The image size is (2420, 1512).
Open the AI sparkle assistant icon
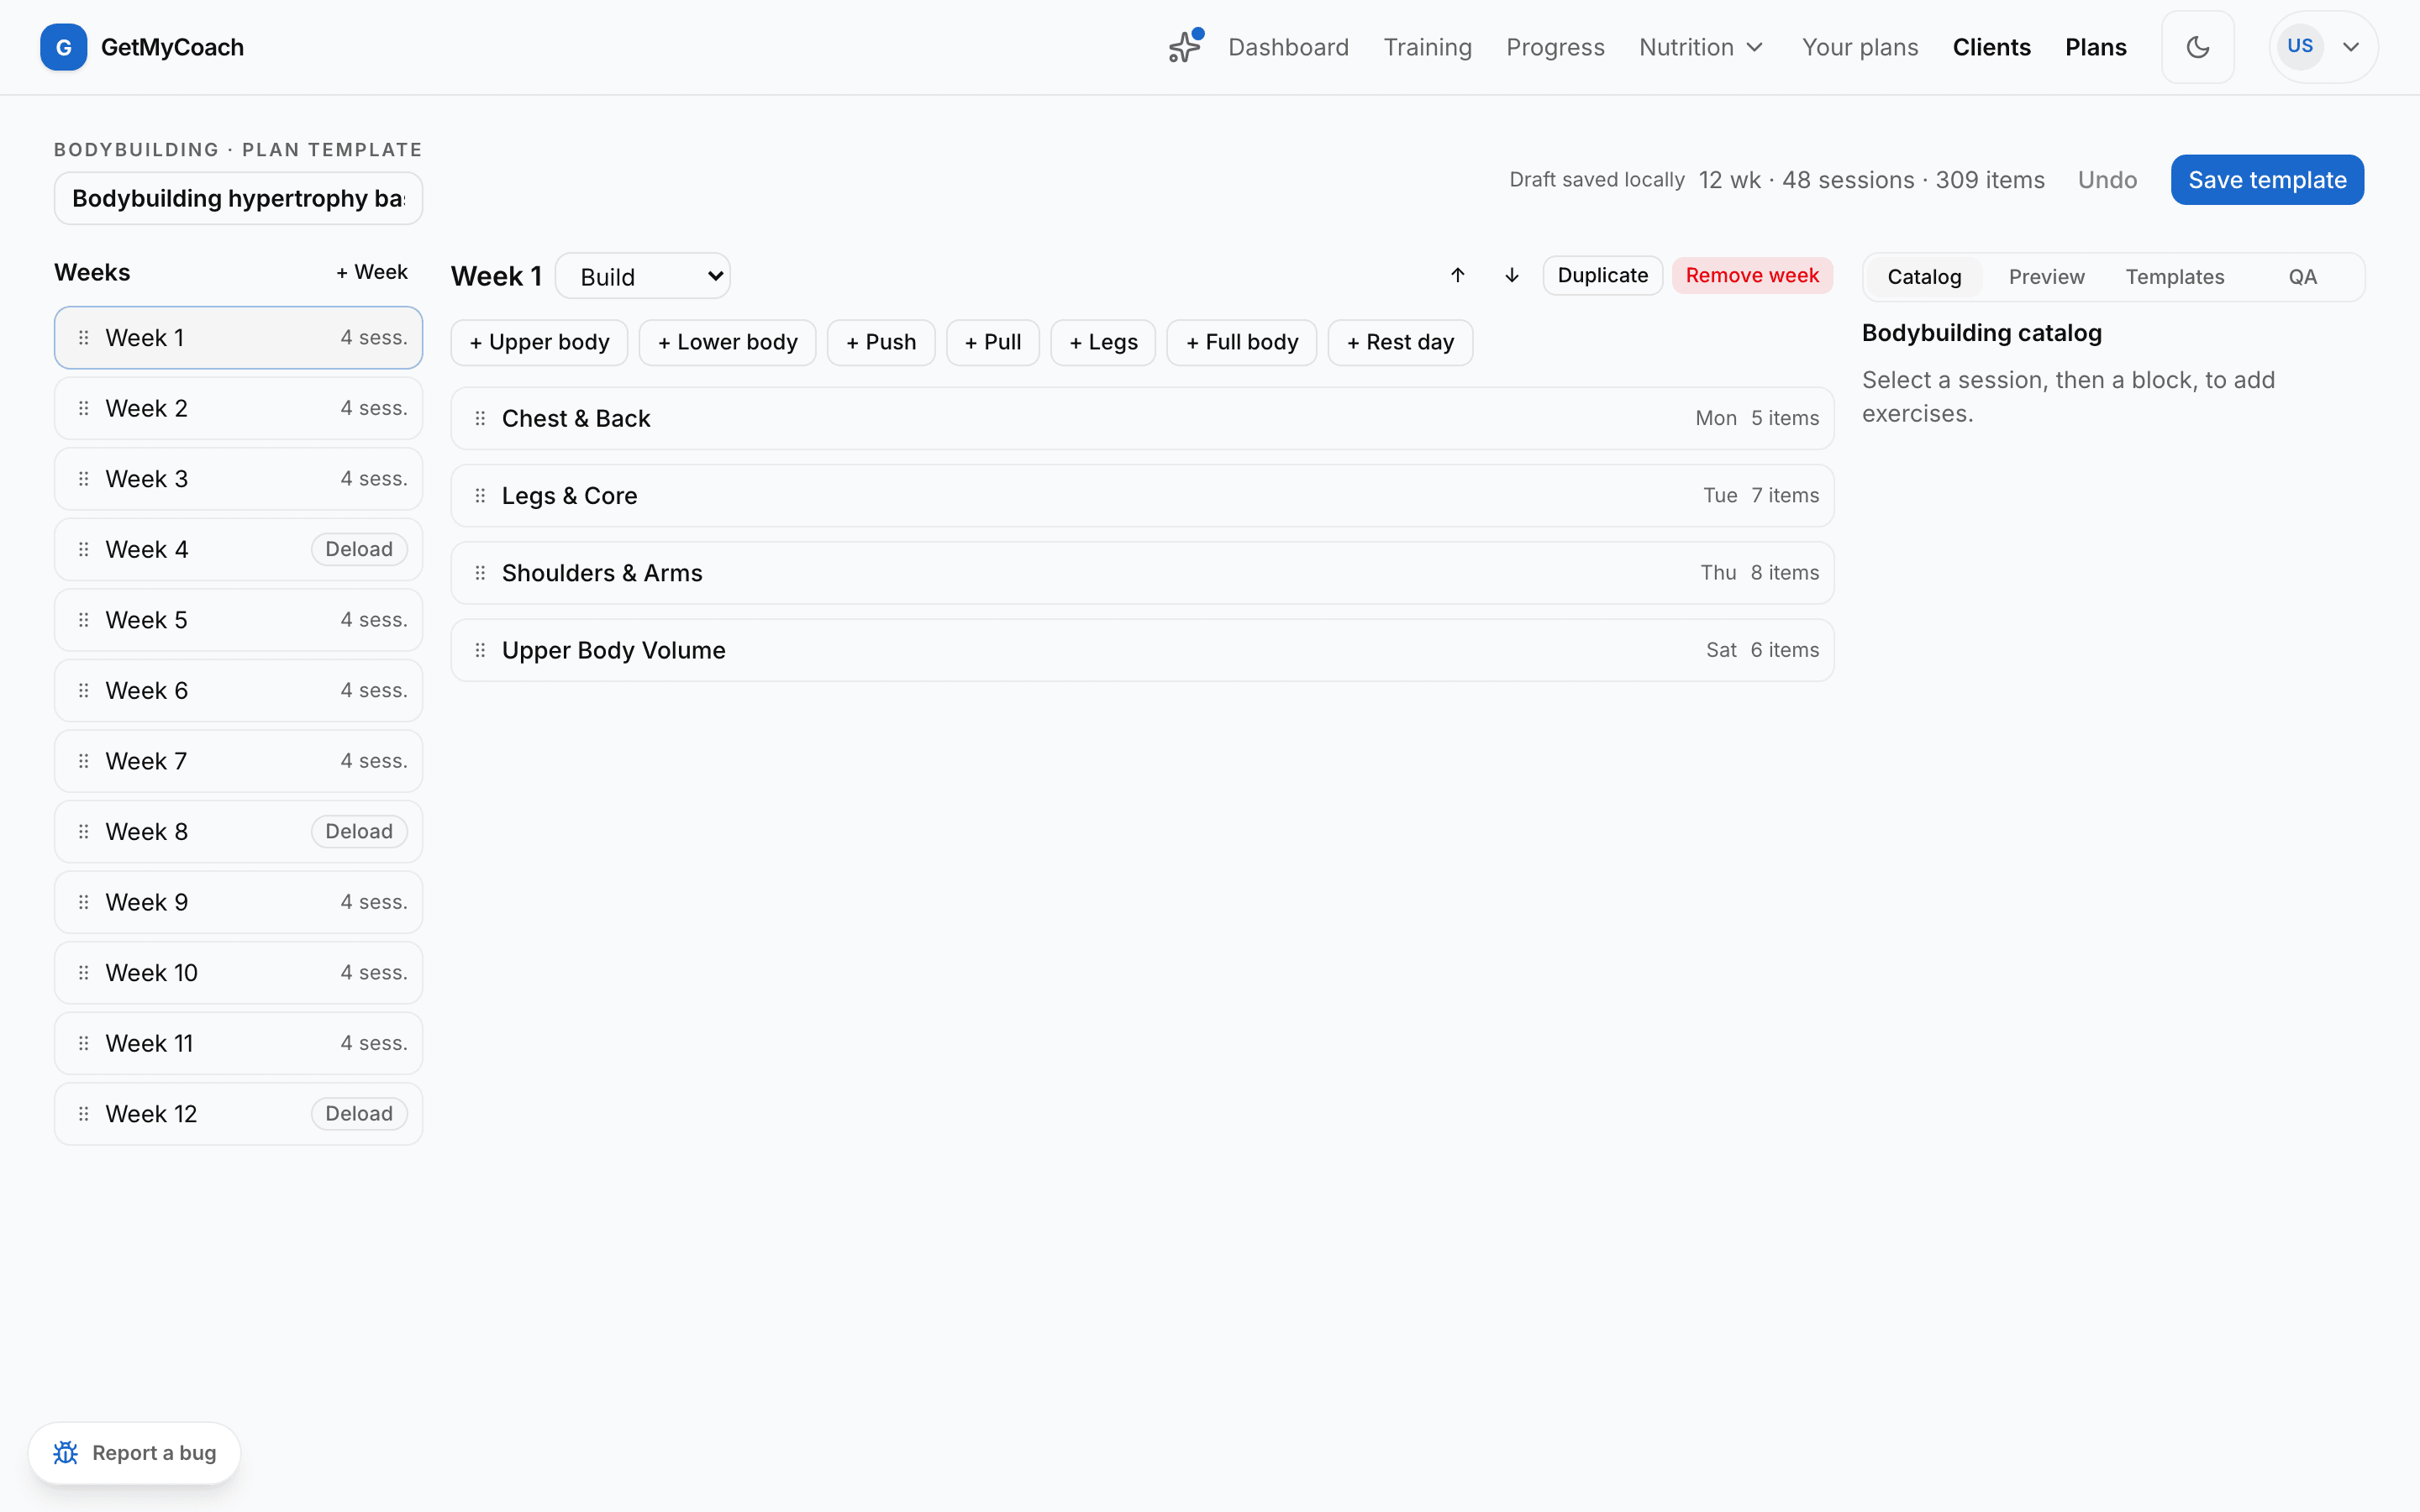[x=1185, y=47]
